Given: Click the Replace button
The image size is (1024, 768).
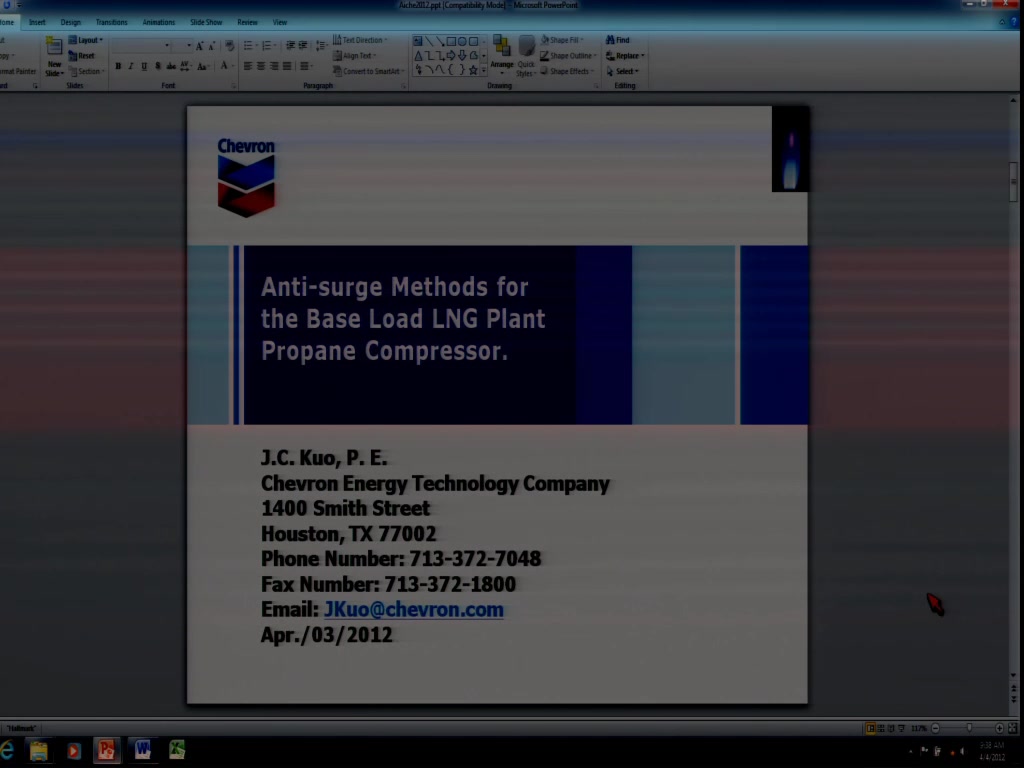Looking at the screenshot, I should [x=625, y=56].
